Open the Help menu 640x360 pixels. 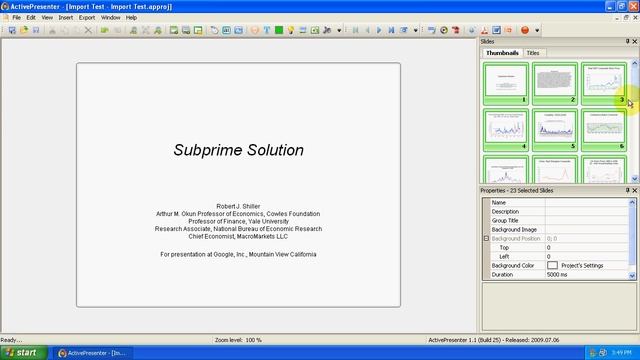pos(131,18)
